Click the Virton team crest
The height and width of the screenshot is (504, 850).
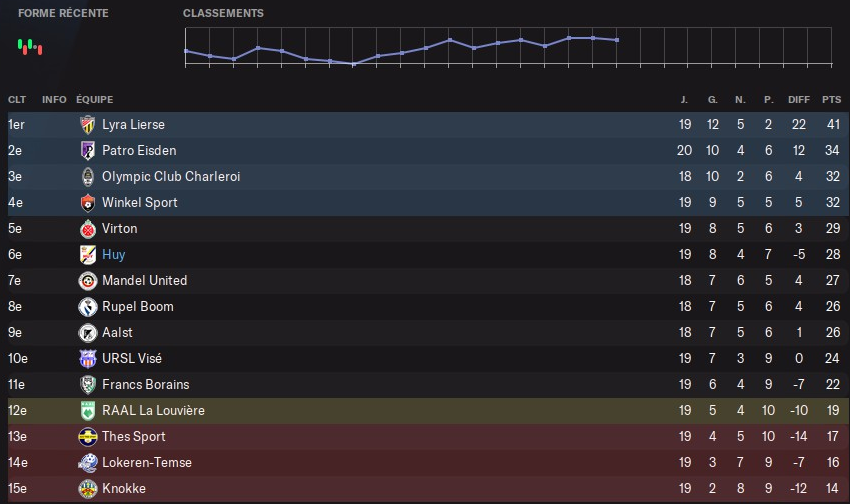tap(87, 229)
